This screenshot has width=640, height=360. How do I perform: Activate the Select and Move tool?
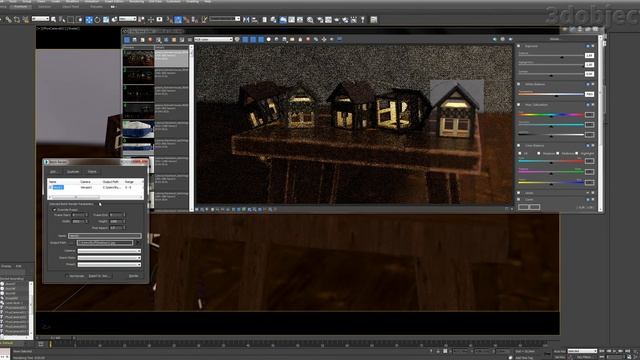pos(89,19)
